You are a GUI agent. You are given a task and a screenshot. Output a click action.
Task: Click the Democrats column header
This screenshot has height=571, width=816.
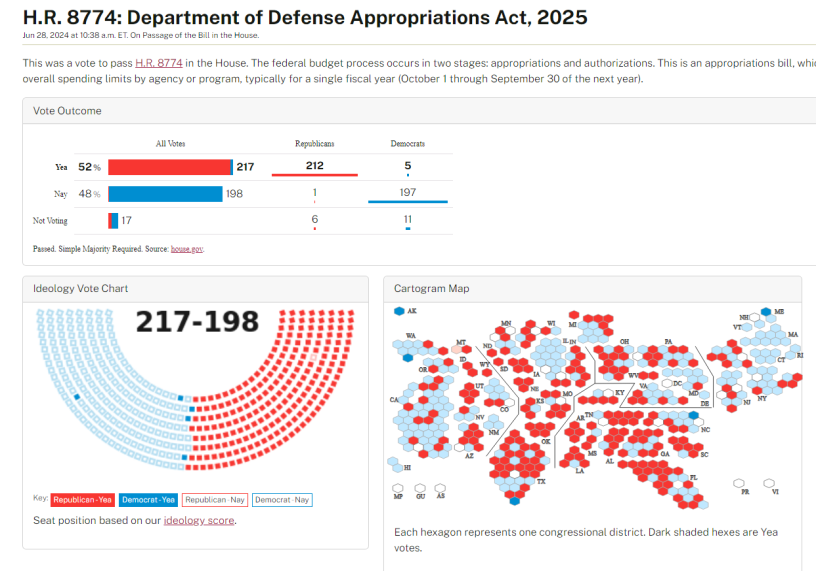tap(407, 144)
